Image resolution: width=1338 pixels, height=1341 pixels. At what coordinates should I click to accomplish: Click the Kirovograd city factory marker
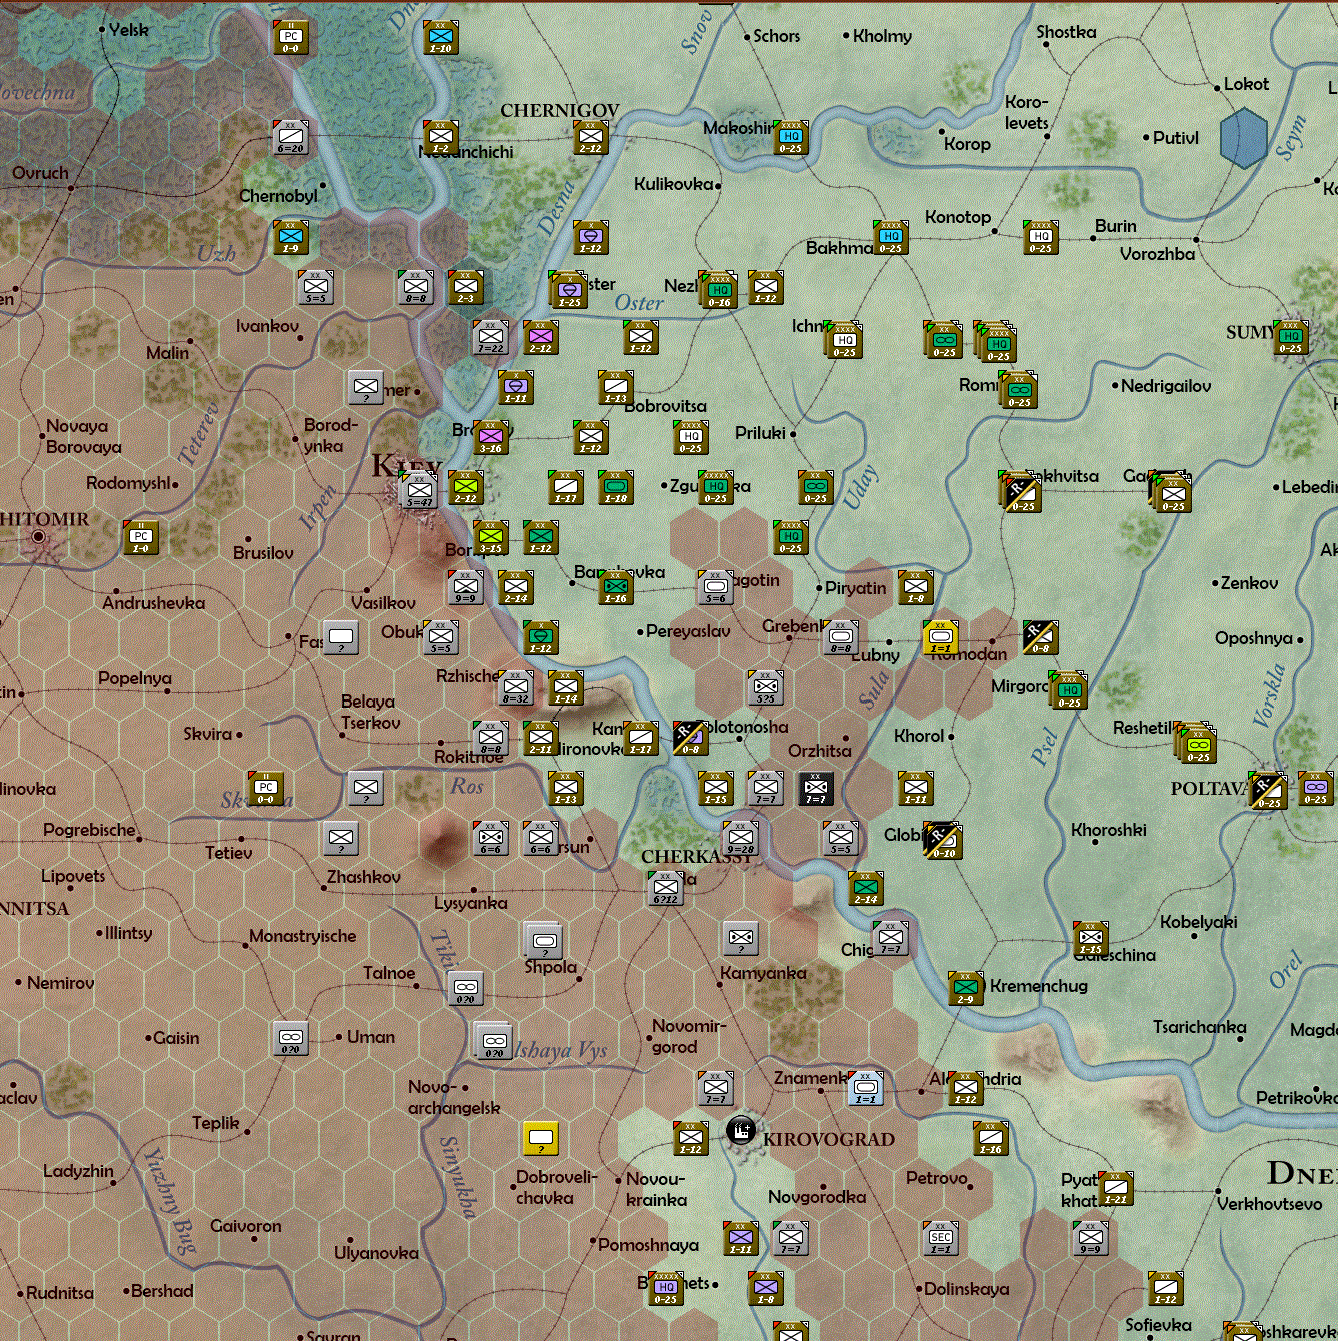click(x=740, y=1130)
